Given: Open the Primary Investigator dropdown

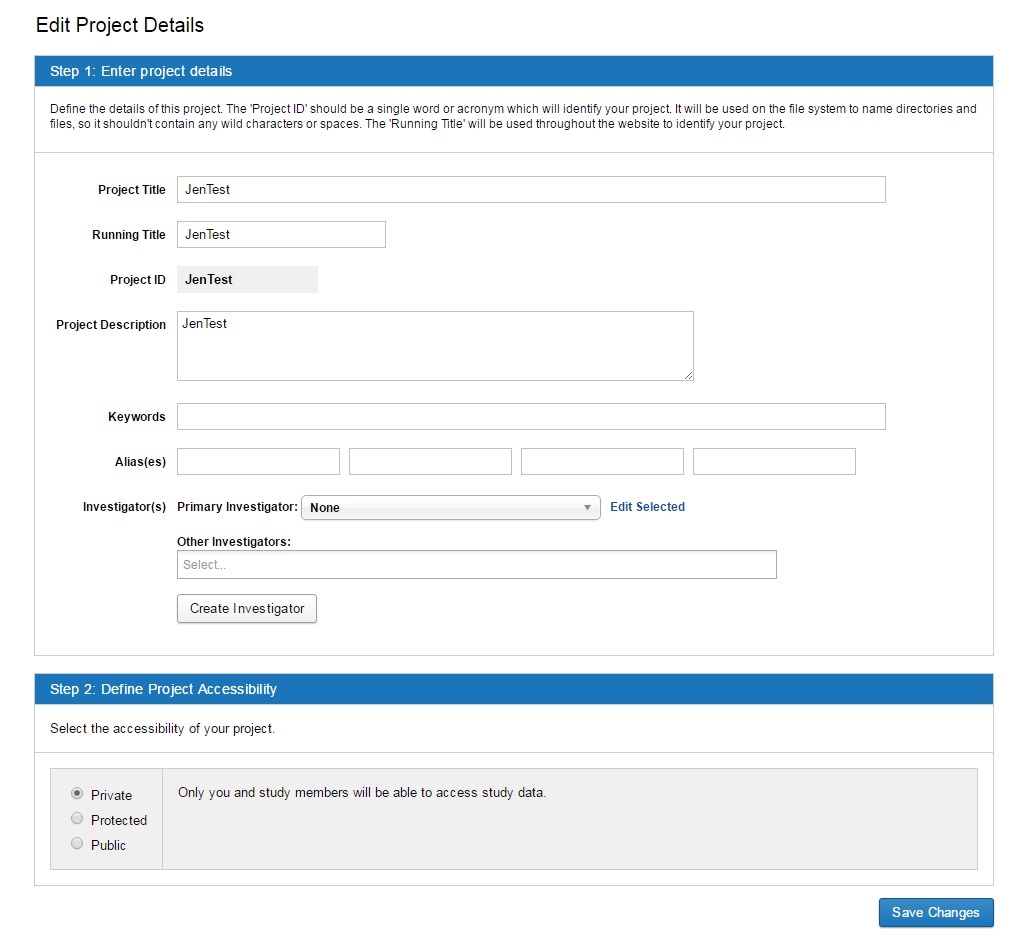Looking at the screenshot, I should click(x=450, y=507).
